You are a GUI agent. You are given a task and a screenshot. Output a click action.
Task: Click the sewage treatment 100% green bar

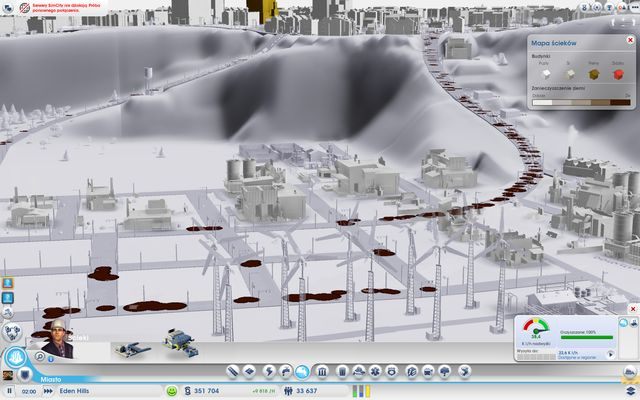pos(587,338)
